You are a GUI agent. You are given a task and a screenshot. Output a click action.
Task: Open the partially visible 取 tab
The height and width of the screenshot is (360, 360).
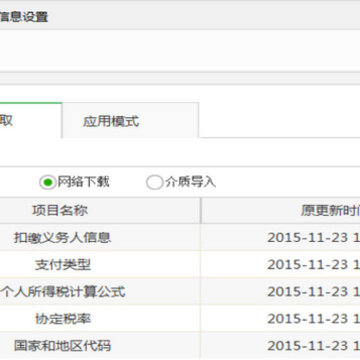(x=31, y=120)
